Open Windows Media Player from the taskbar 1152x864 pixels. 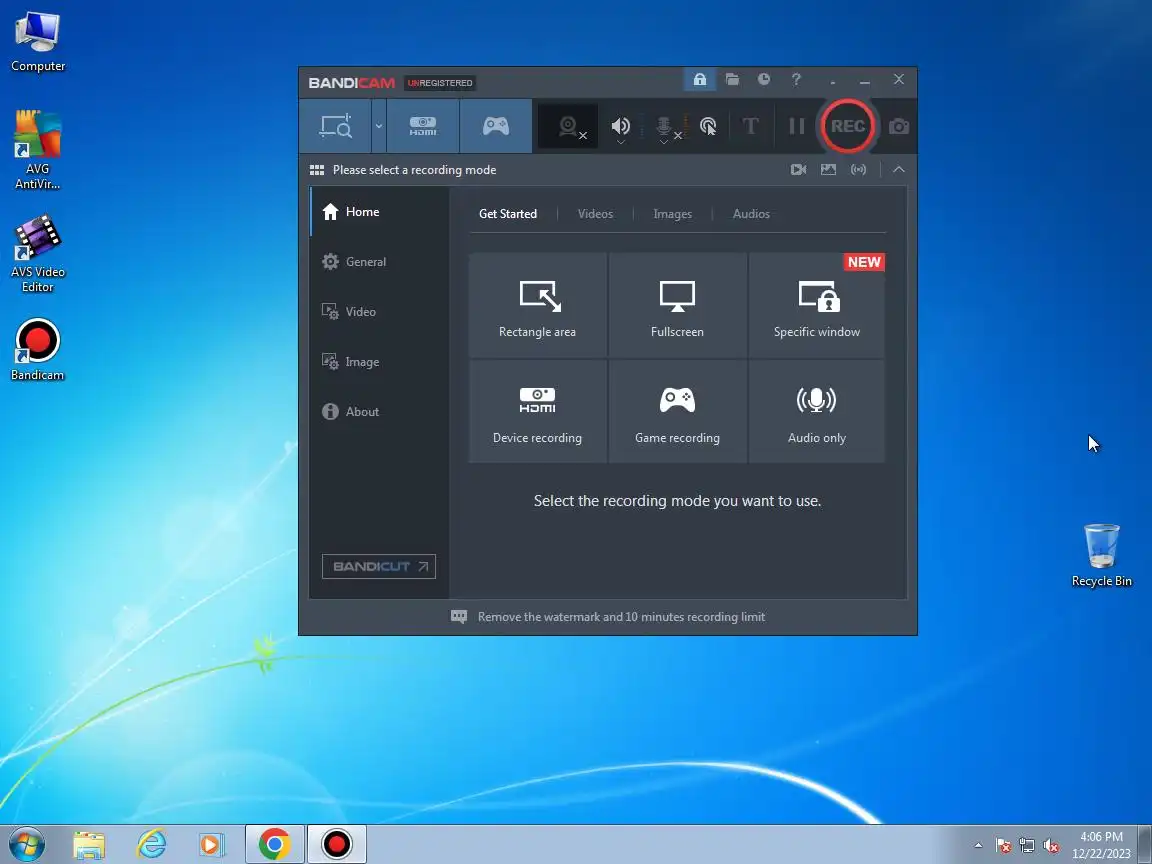(211, 845)
